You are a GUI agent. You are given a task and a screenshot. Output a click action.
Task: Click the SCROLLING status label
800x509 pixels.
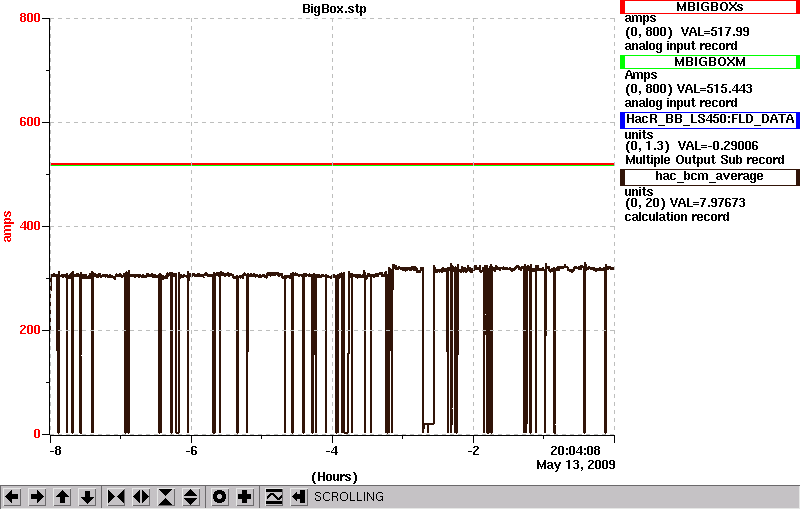348,497
